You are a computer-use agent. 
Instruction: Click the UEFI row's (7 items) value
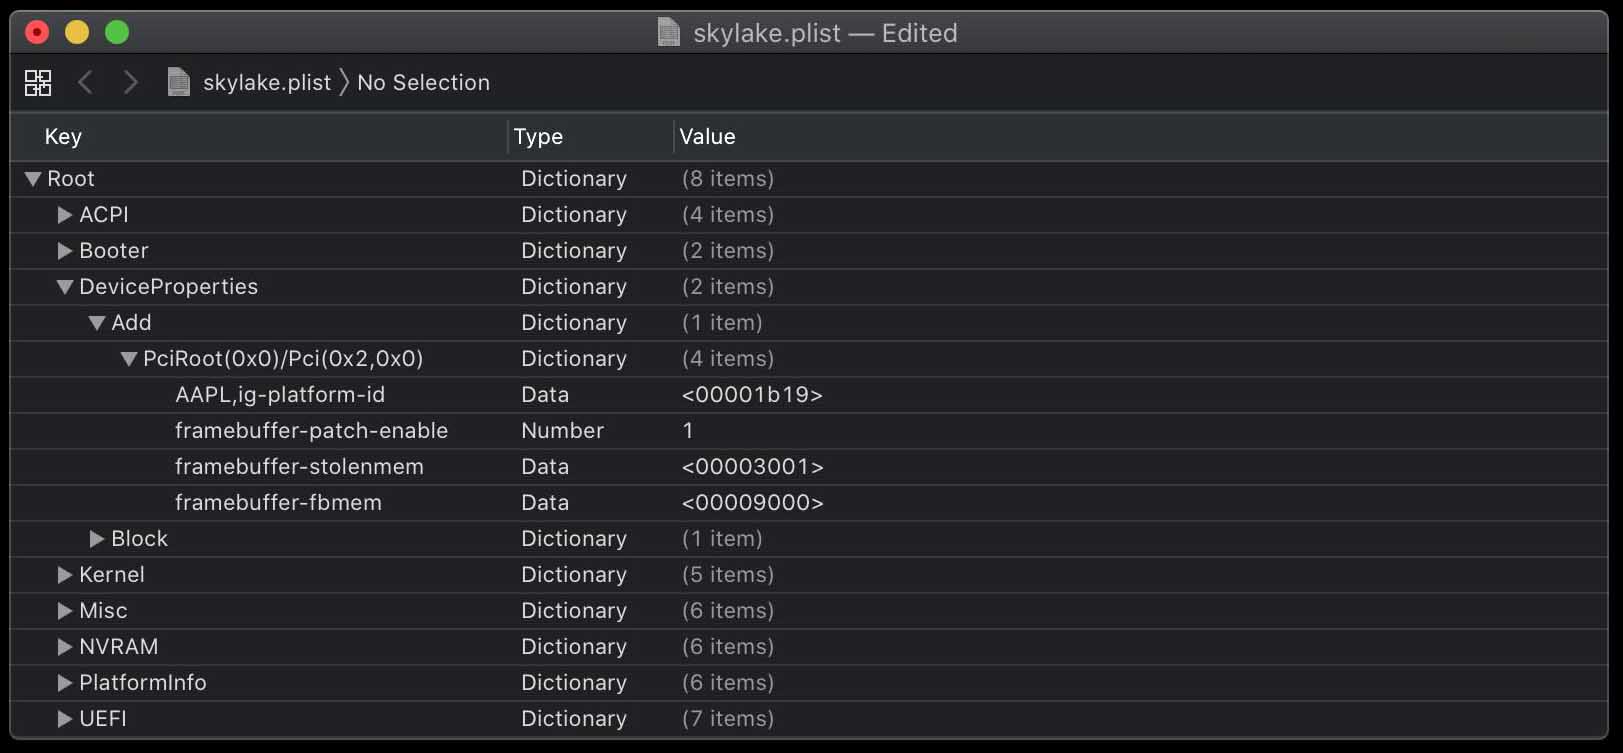tap(728, 719)
